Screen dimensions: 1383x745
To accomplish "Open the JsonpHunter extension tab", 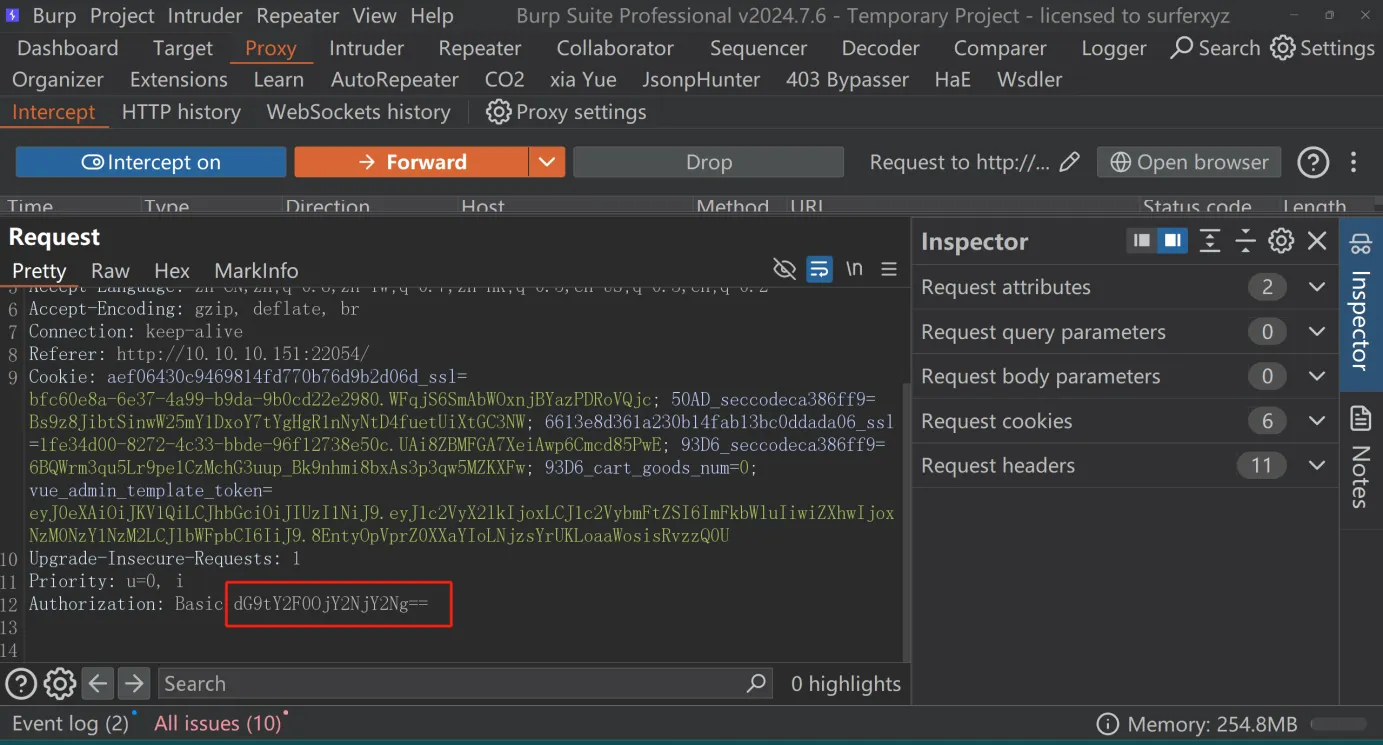I will click(701, 79).
